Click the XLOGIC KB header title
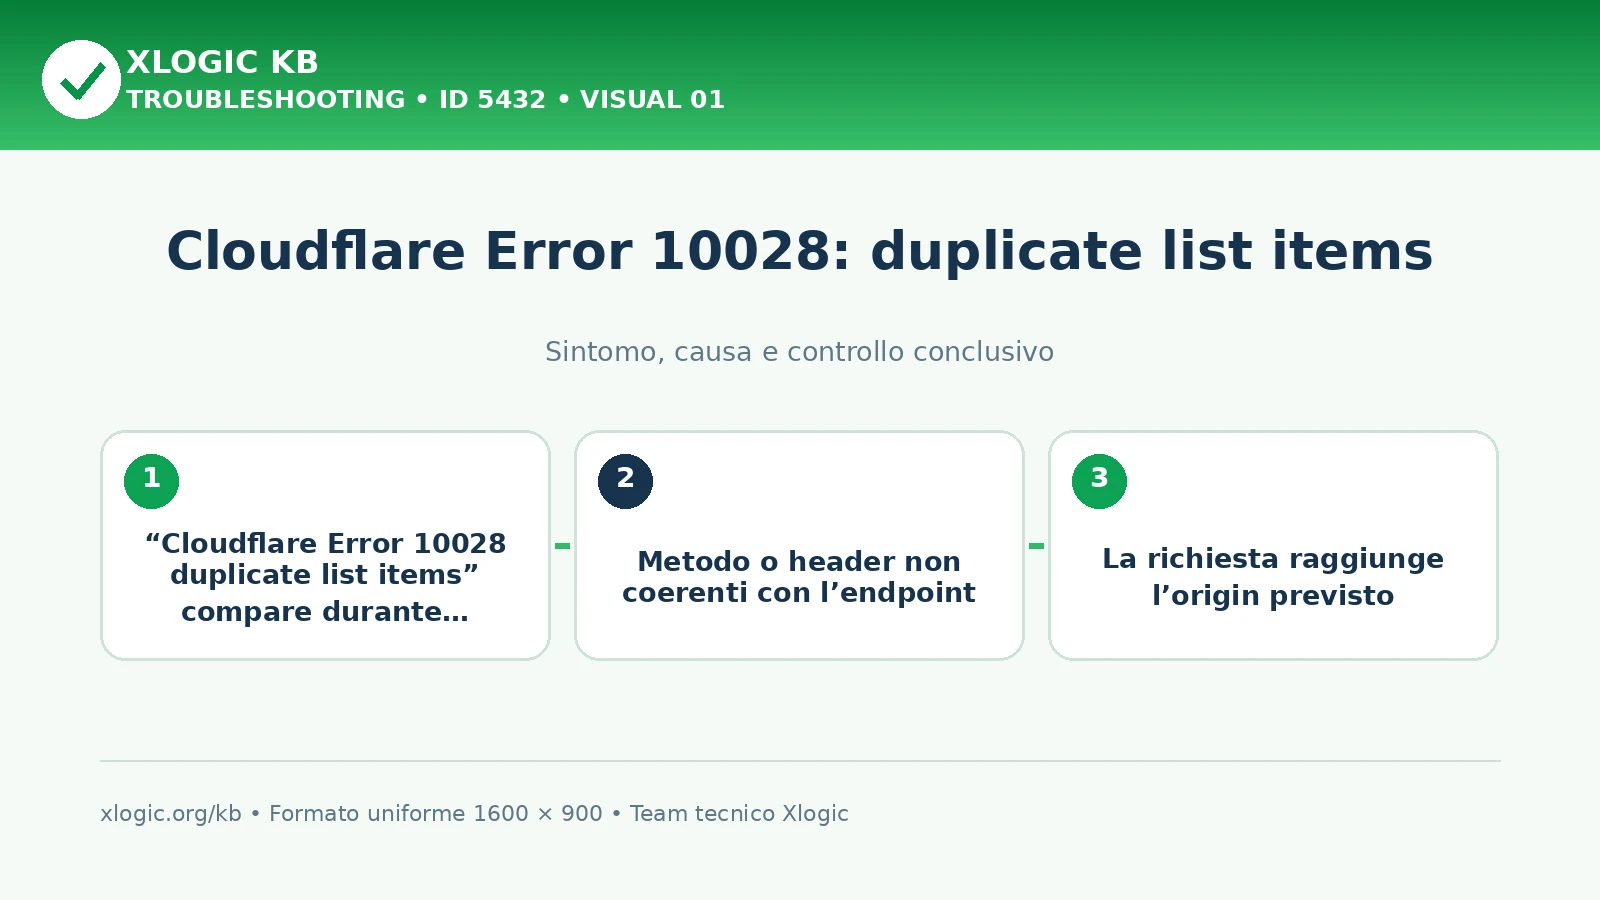1600x900 pixels. pos(222,62)
